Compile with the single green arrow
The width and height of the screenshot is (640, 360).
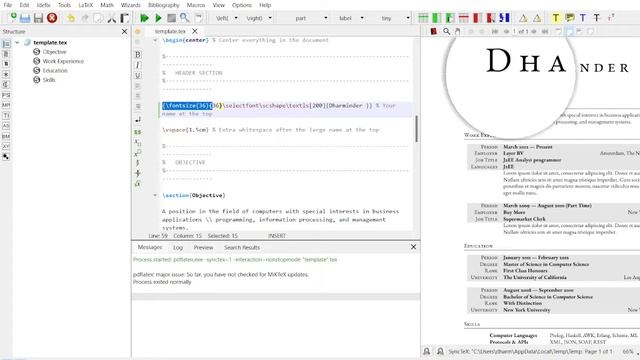(x=158, y=18)
